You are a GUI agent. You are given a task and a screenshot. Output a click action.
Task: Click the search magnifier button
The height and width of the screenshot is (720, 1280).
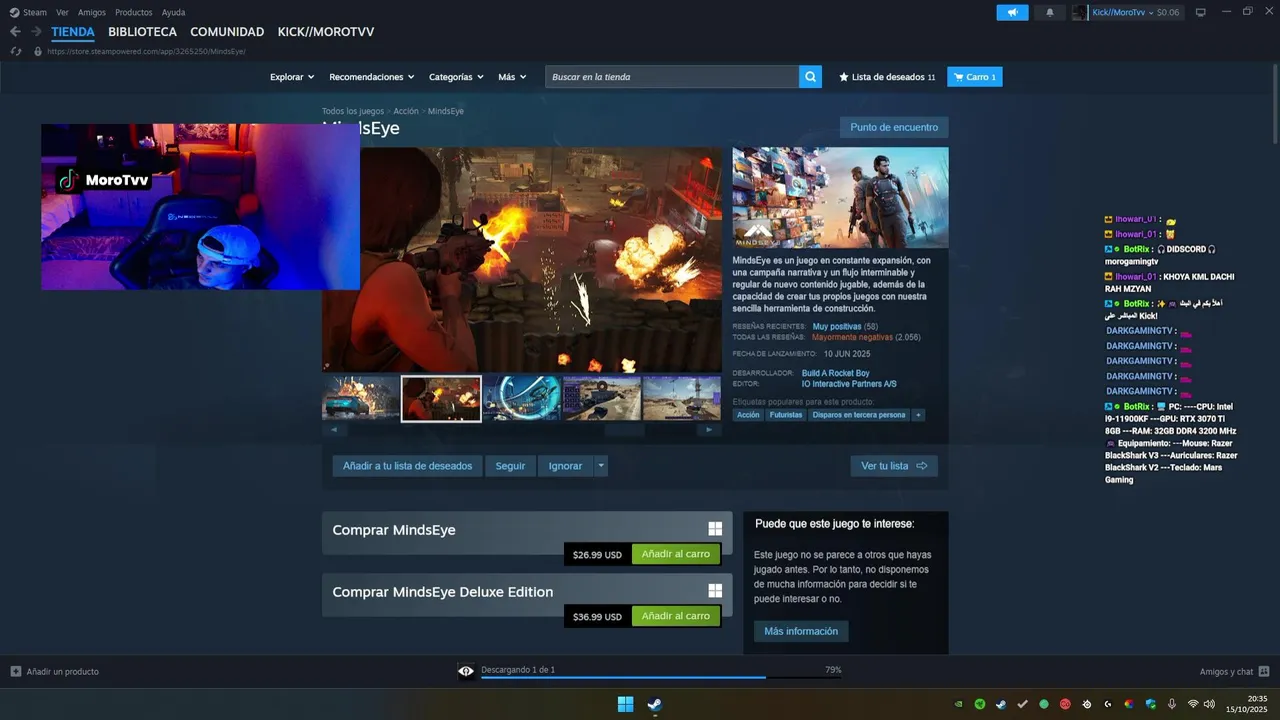click(x=810, y=77)
